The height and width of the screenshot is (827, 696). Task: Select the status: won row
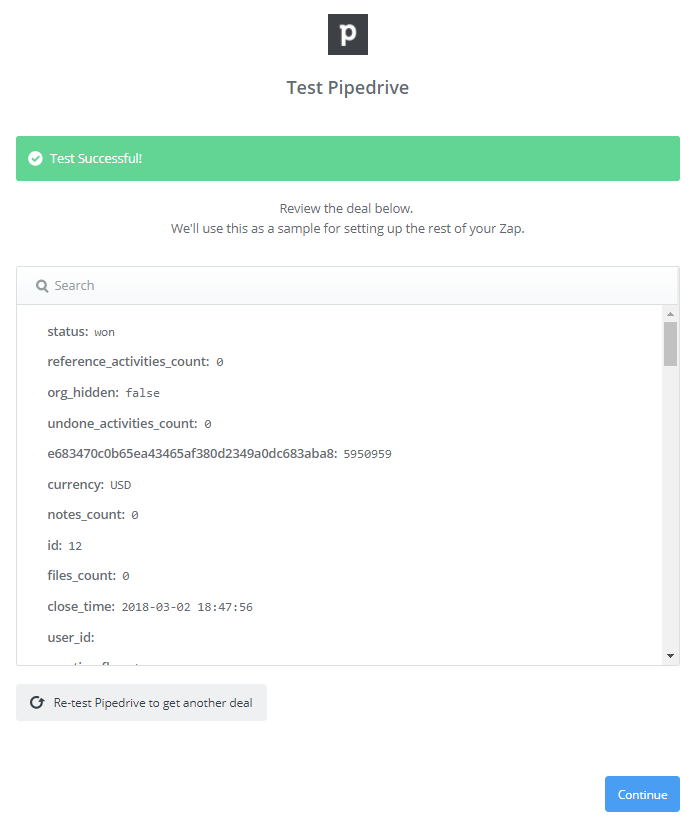81,332
